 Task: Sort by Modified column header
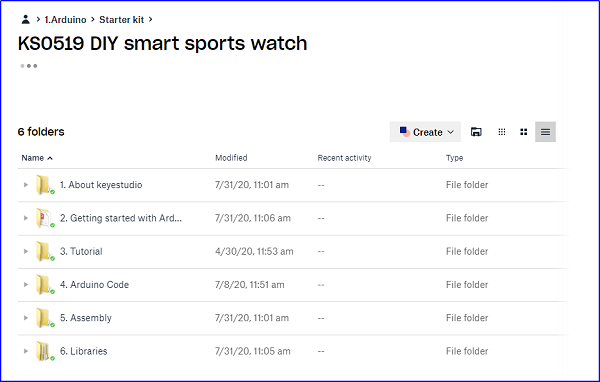[231, 158]
